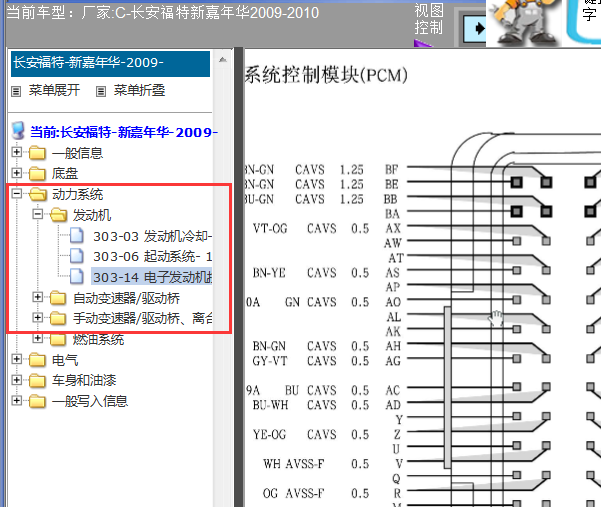Click the folder icon of 手动变速器/驱动桥
This screenshot has height=507, width=601.
(x=58, y=318)
